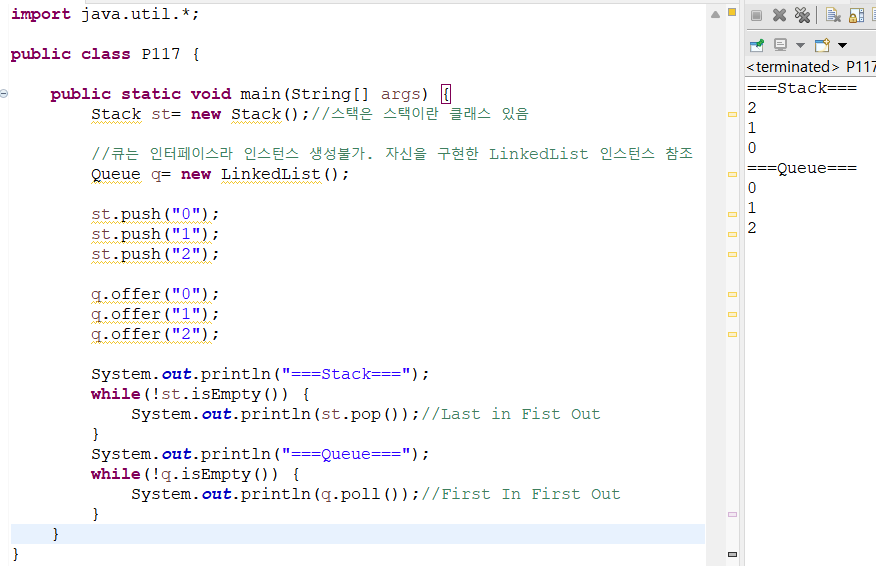Open dropdown next to Display Selected Console
Image resolution: width=876 pixels, height=566 pixels.
pos(800,45)
